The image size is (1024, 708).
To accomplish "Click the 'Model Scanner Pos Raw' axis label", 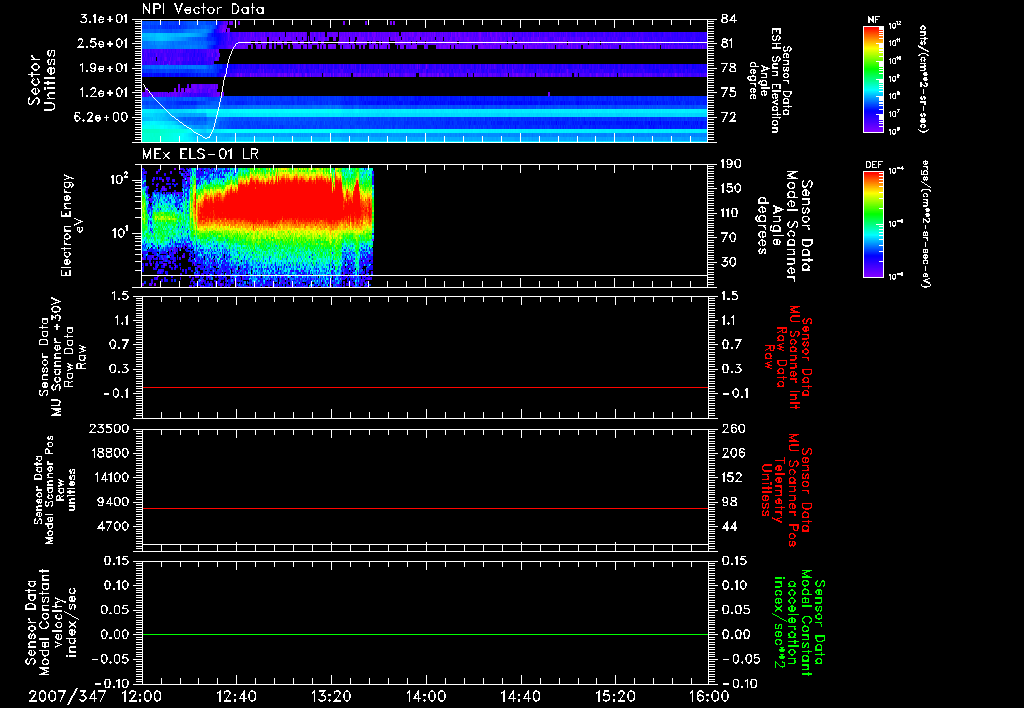I will pos(56,490).
